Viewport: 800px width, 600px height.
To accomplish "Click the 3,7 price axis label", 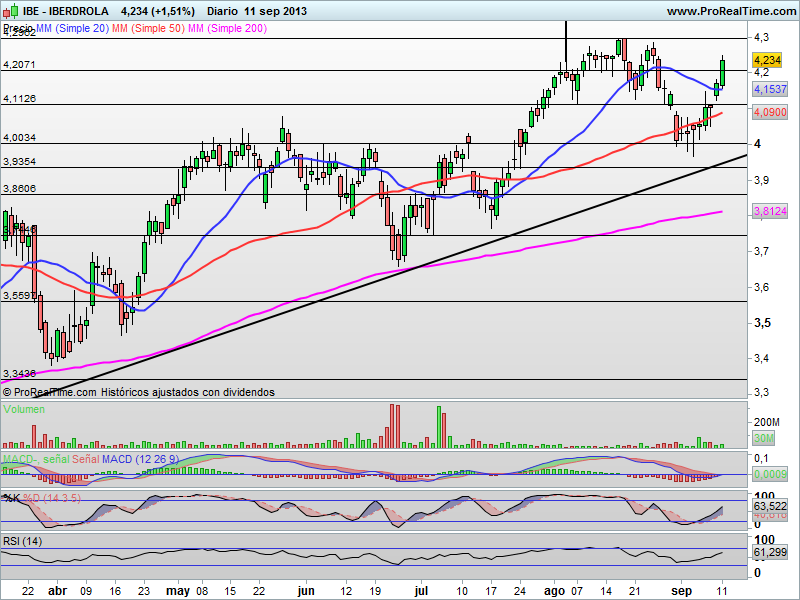I will tap(761, 251).
